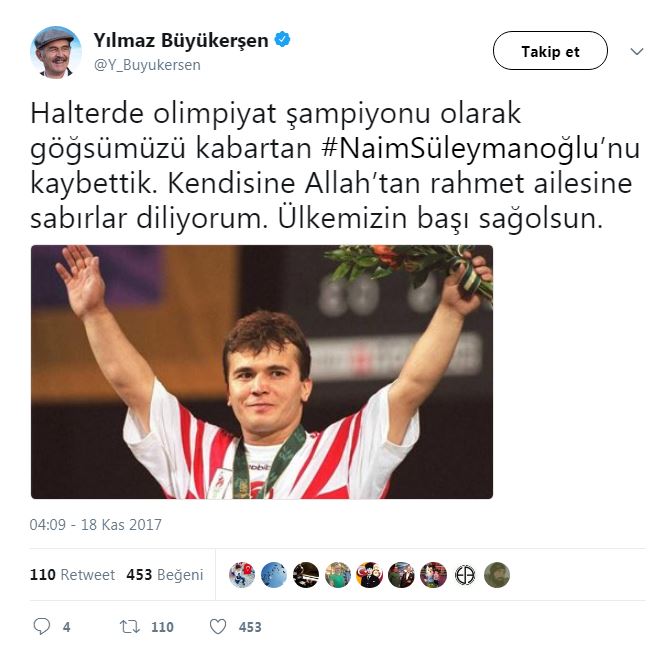Viewport: 662px width, 661px height.
Task: Click the green-shirt liker avatar
Action: 338,575
